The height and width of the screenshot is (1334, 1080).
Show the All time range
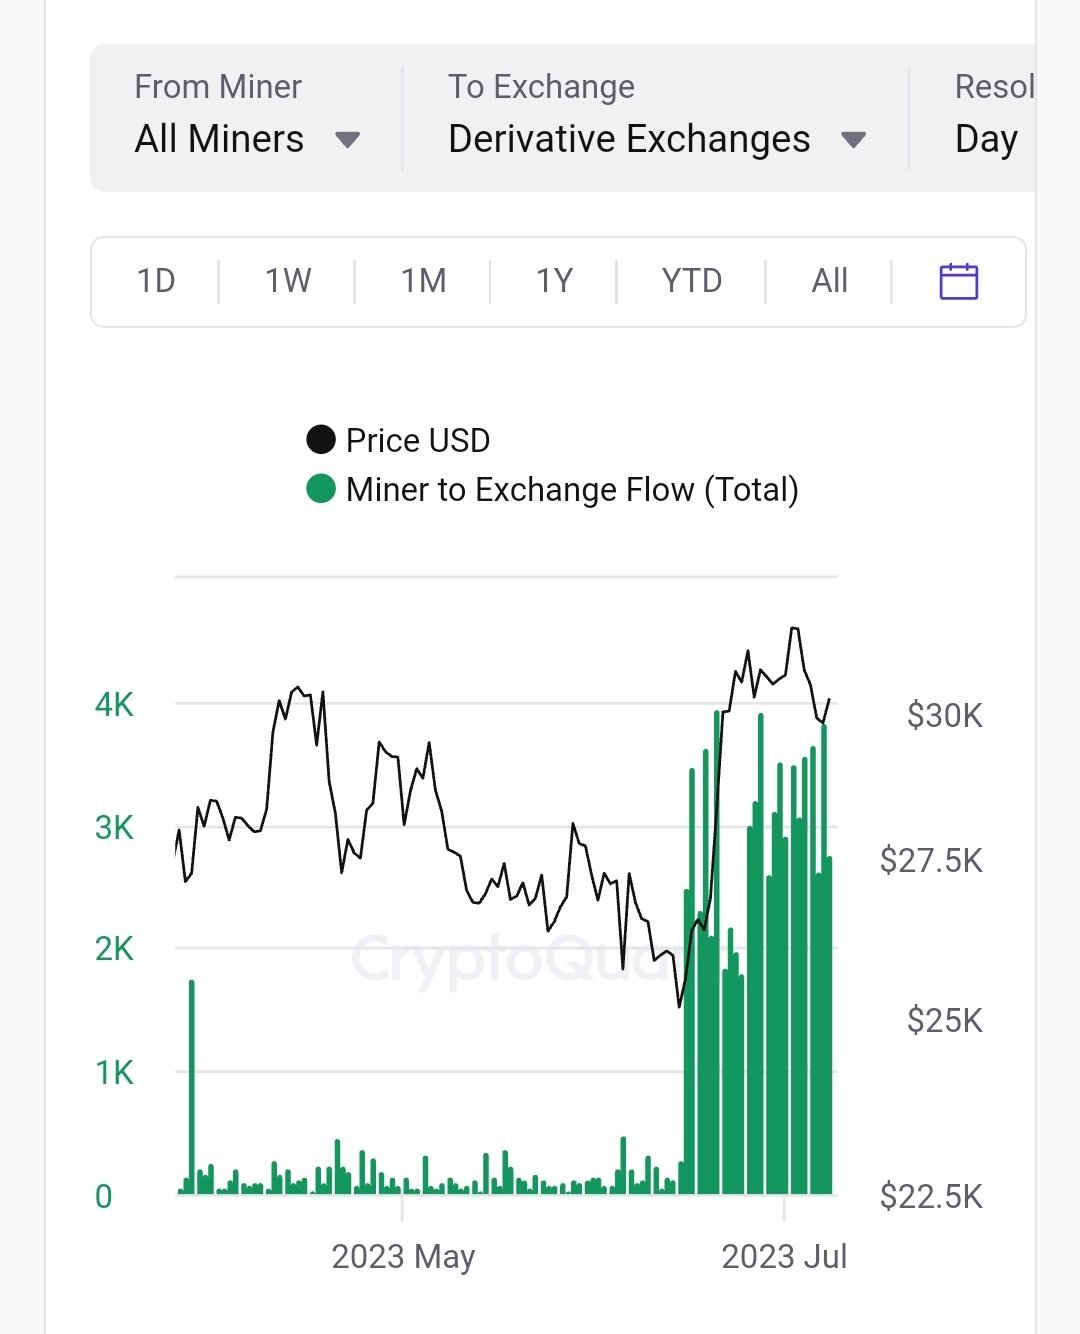point(829,281)
